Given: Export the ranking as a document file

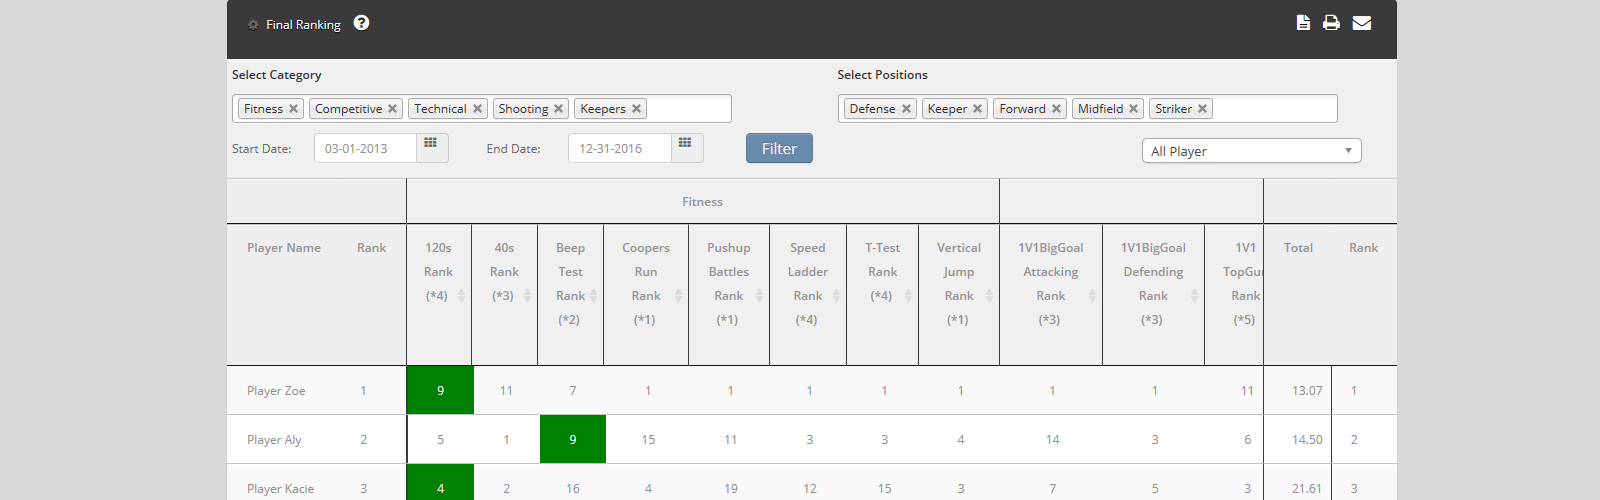Looking at the screenshot, I should 1303,23.
